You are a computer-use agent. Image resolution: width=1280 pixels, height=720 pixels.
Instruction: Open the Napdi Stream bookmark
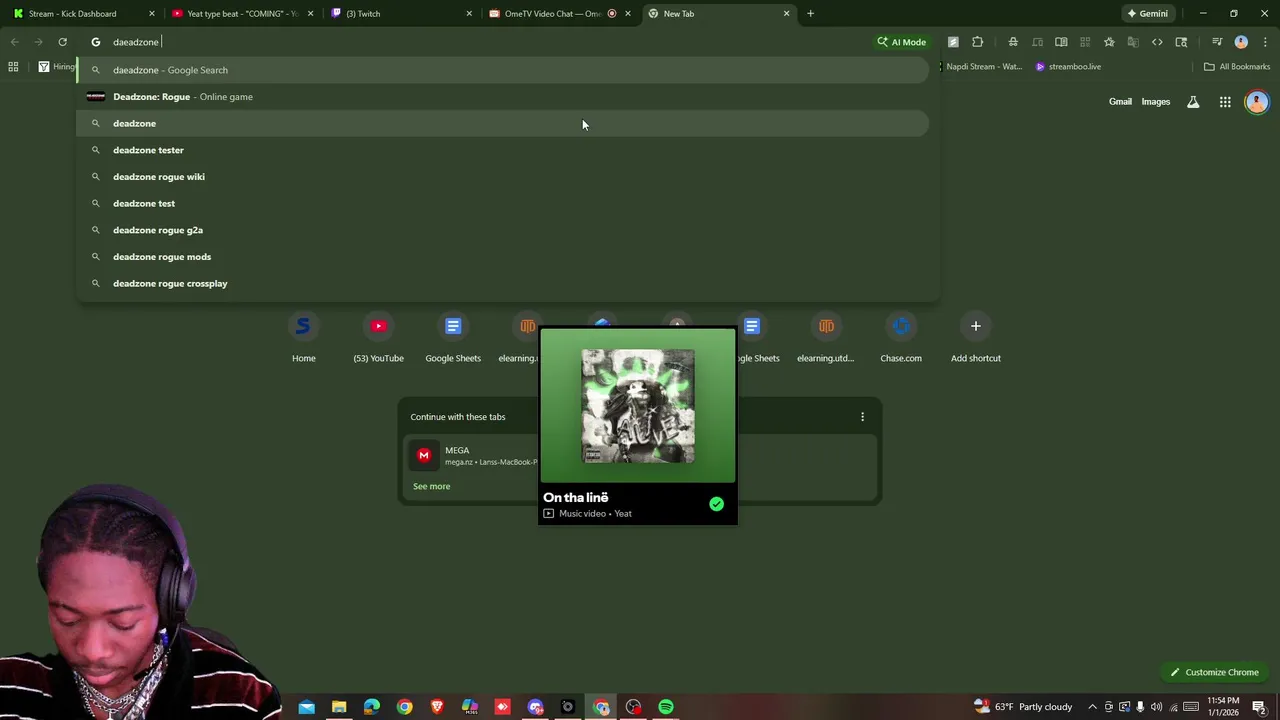[982, 67]
